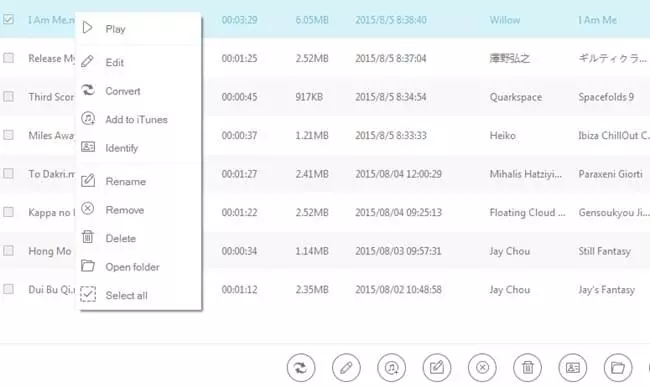Click the Convert icon in the bottom toolbar

click(301, 368)
